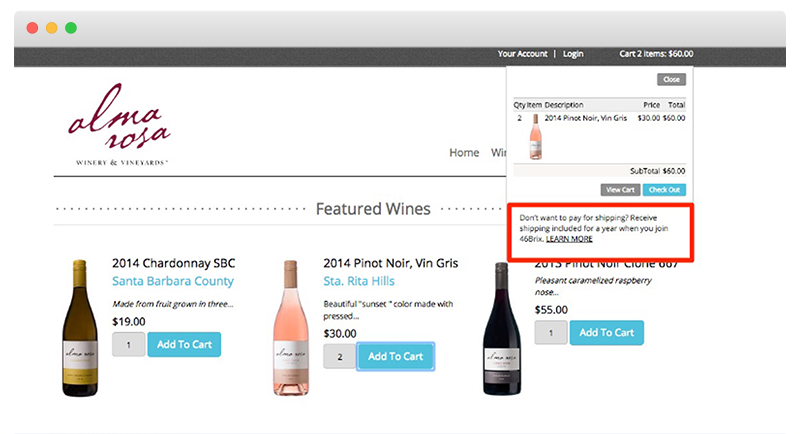Screen dimensions: 800x434
Task: Click the 'Made from fruit grown in three...' text
Action: (172, 304)
